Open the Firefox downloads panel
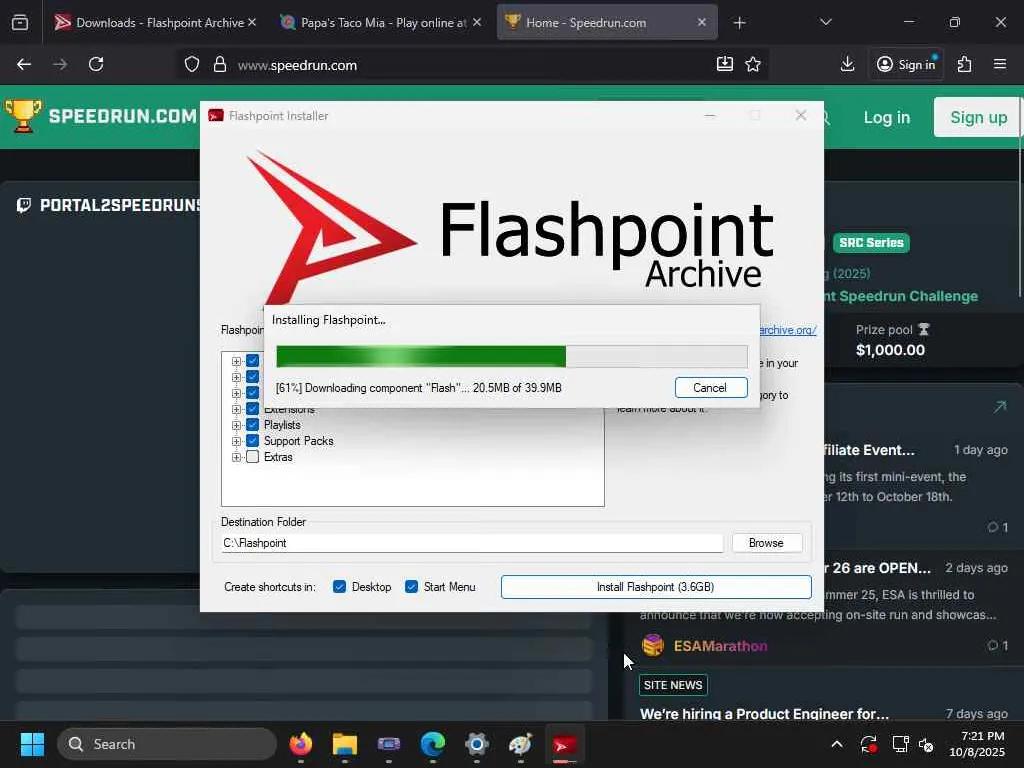The image size is (1024, 768). point(847,64)
